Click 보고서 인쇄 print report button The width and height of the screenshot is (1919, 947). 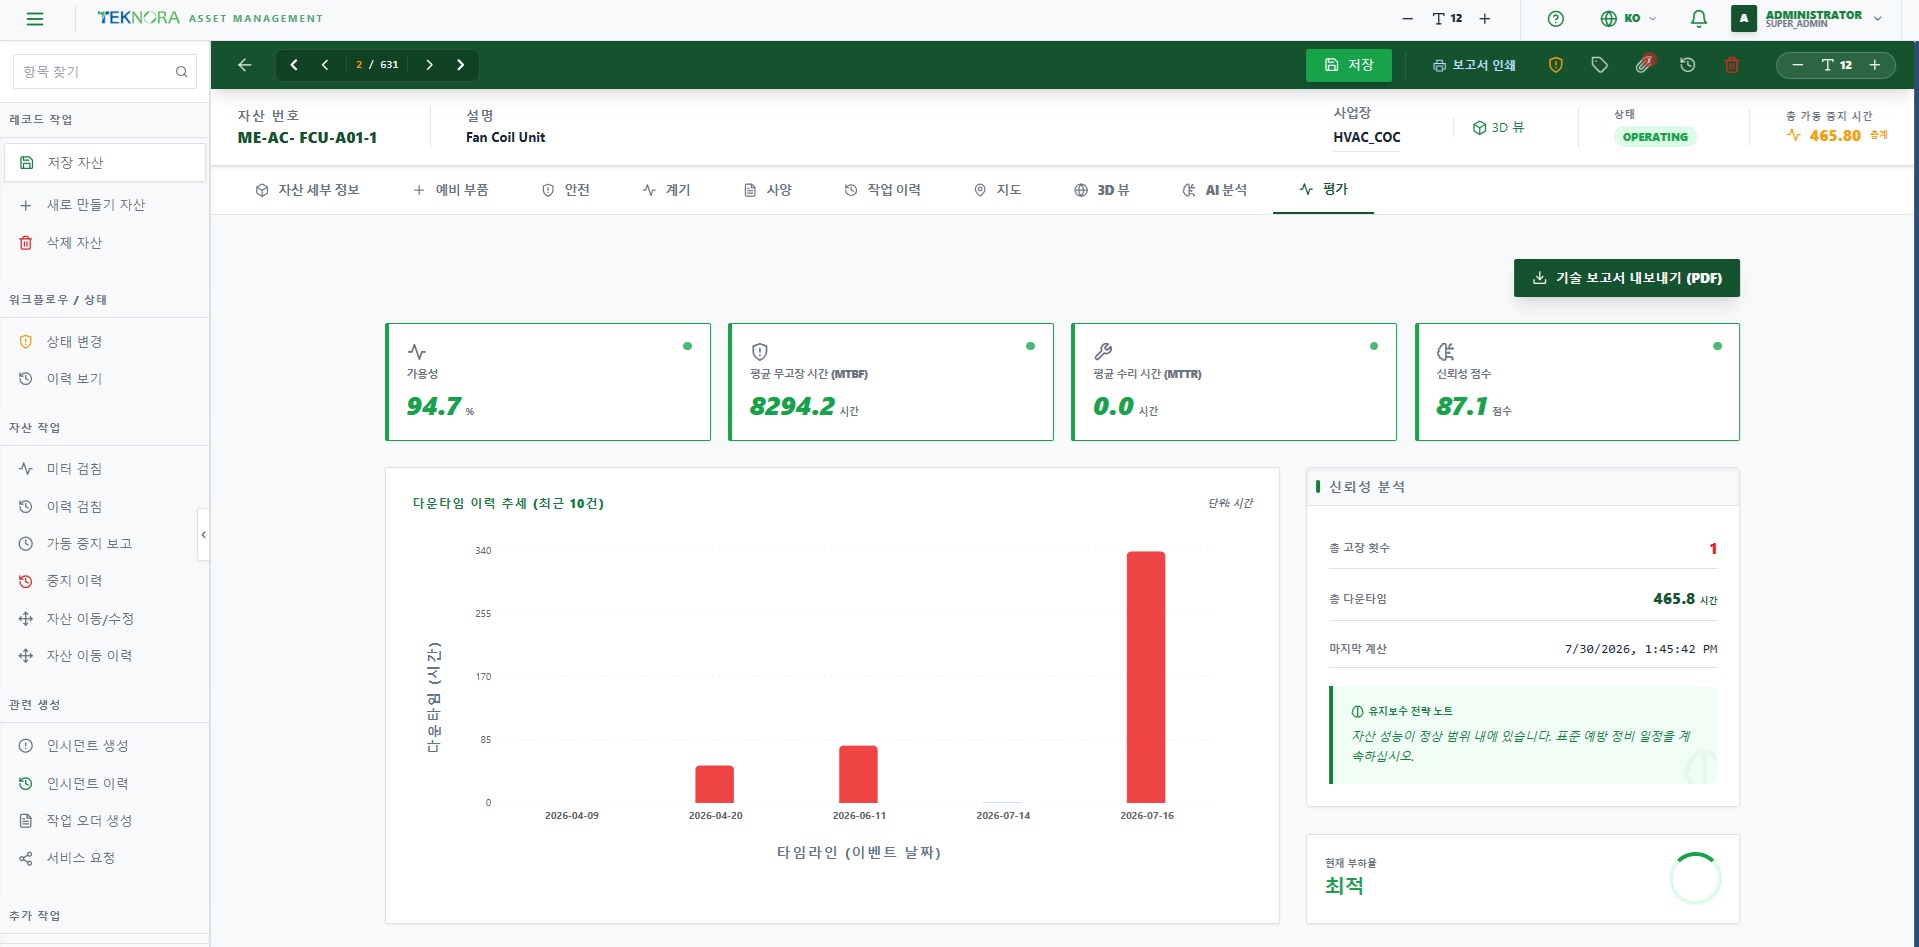click(x=1474, y=65)
